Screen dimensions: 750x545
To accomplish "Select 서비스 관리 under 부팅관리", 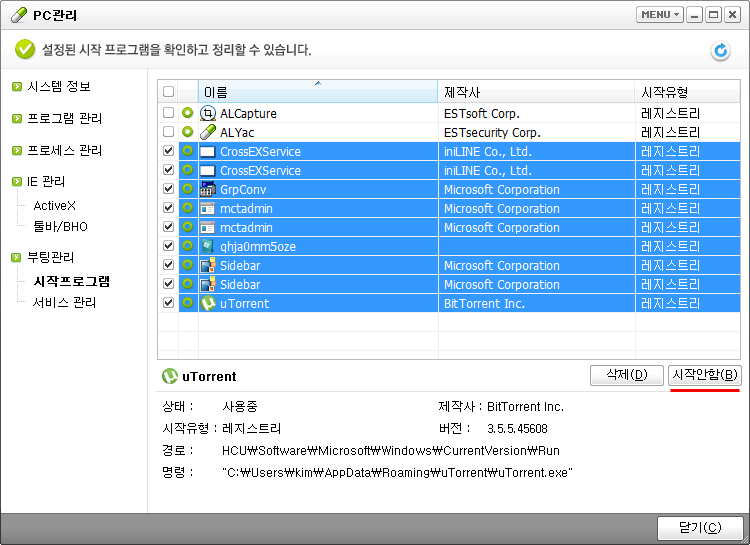I will [x=64, y=302].
